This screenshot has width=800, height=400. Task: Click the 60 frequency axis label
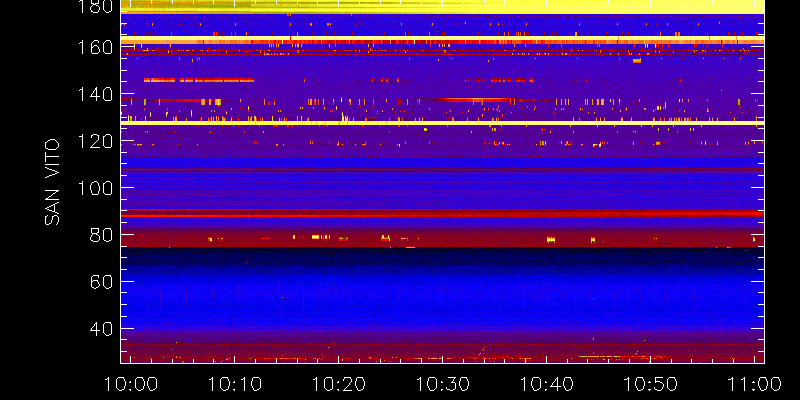pyautogui.click(x=102, y=282)
